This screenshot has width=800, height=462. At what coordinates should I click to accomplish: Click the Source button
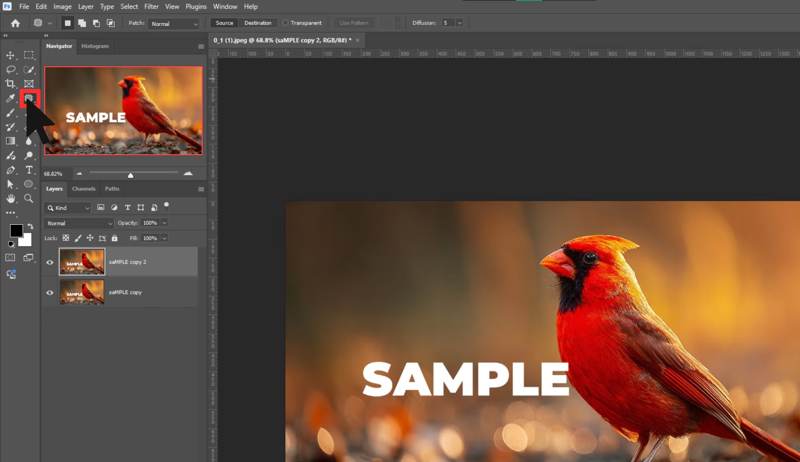[x=224, y=23]
